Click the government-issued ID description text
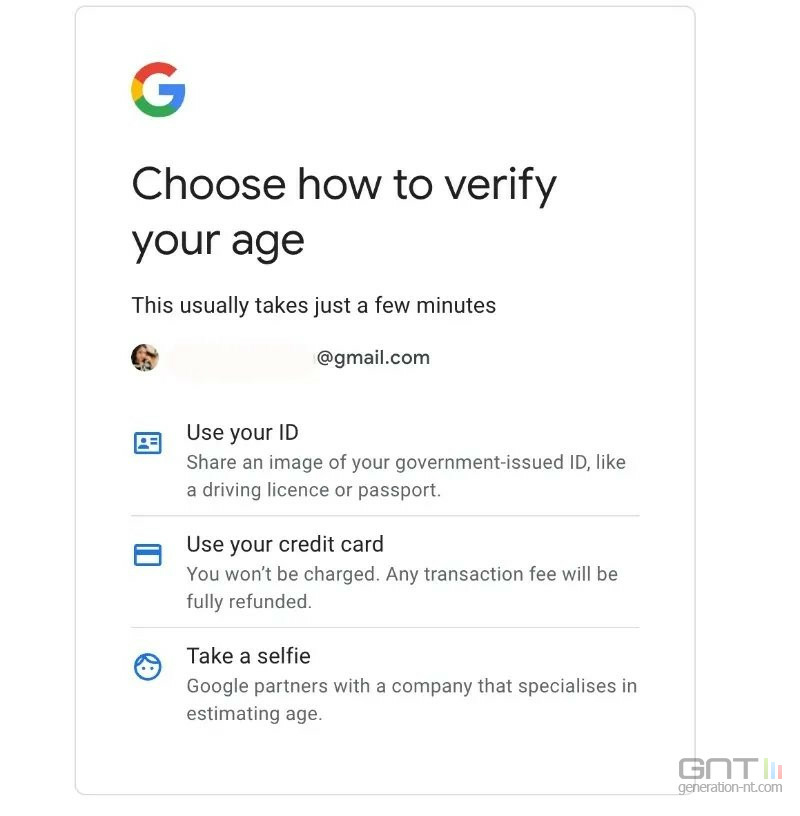This screenshot has height=816, width=800. pyautogui.click(x=406, y=464)
